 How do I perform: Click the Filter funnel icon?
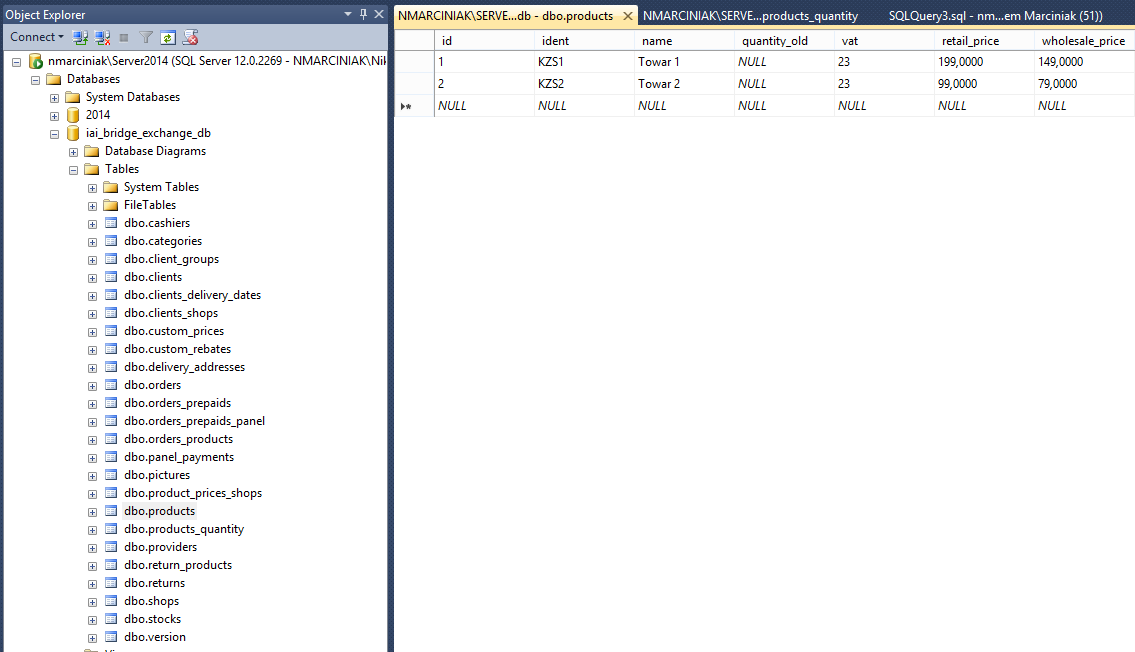click(x=146, y=37)
